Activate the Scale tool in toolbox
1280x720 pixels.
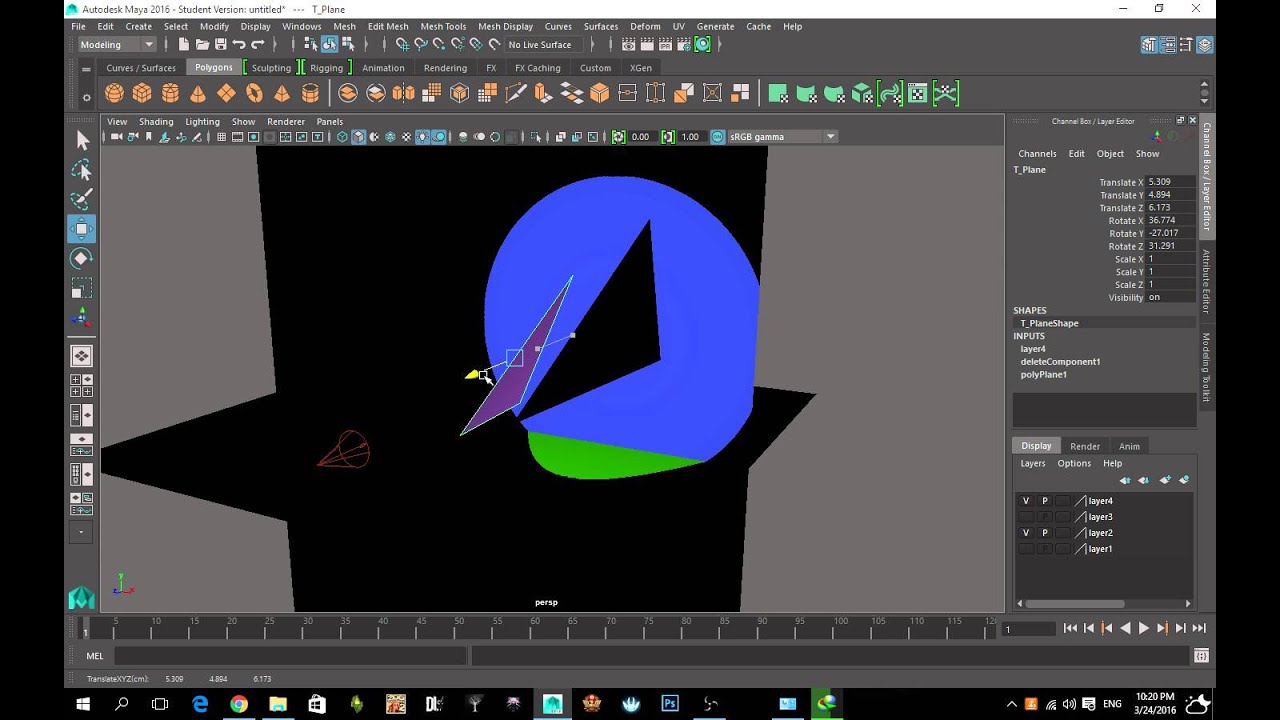(82, 288)
